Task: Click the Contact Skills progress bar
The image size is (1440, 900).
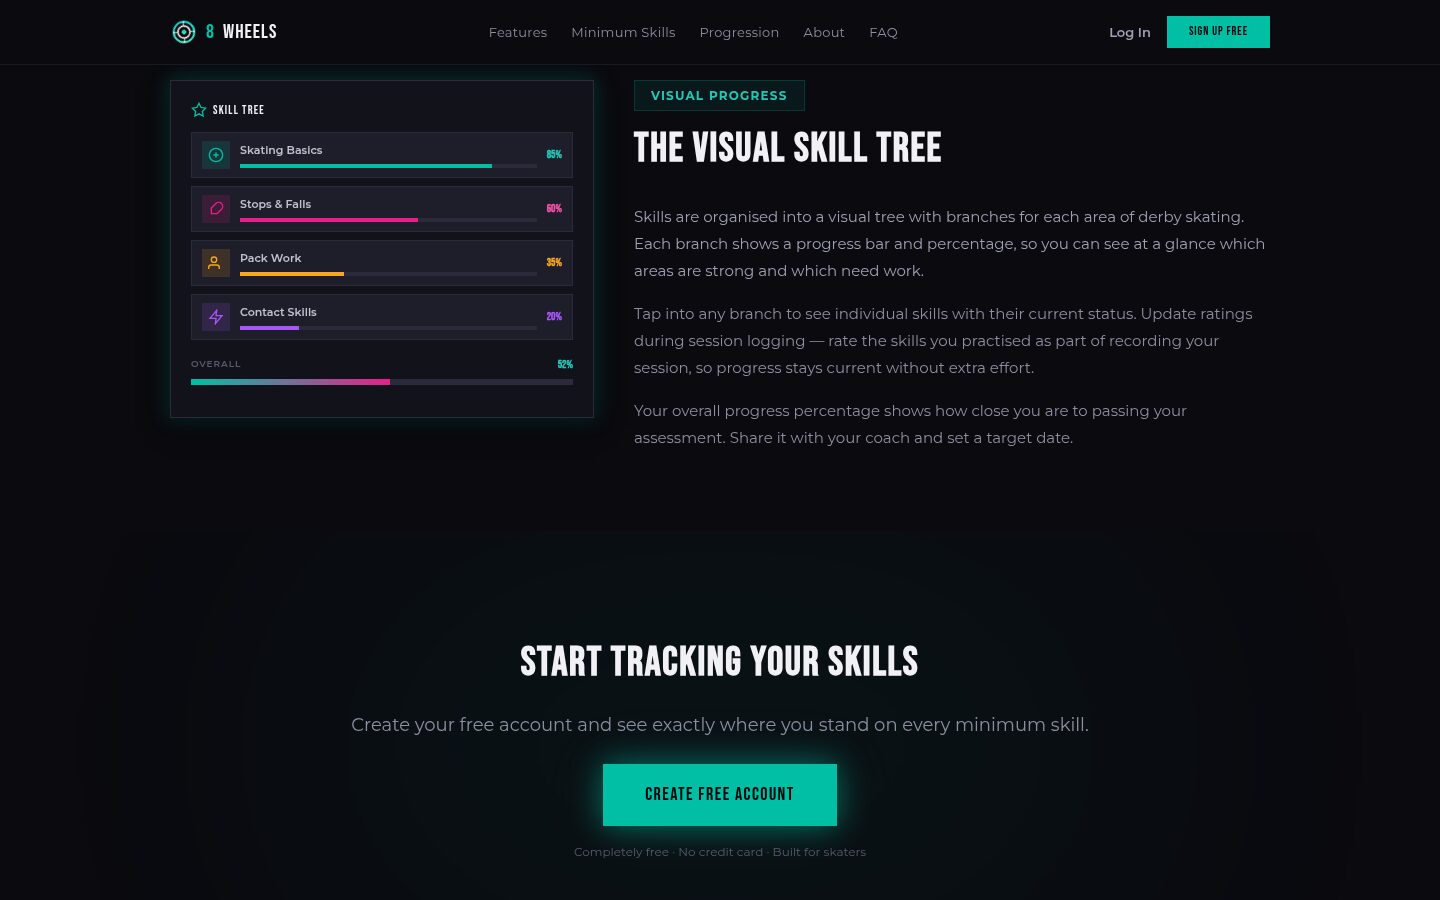Action: pyautogui.click(x=388, y=328)
